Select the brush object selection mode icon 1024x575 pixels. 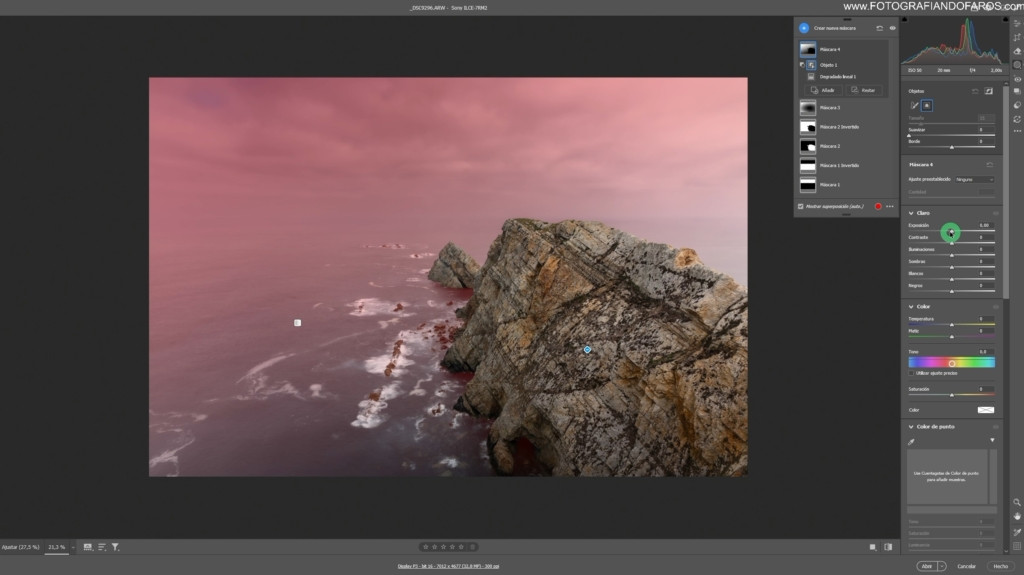tap(914, 105)
